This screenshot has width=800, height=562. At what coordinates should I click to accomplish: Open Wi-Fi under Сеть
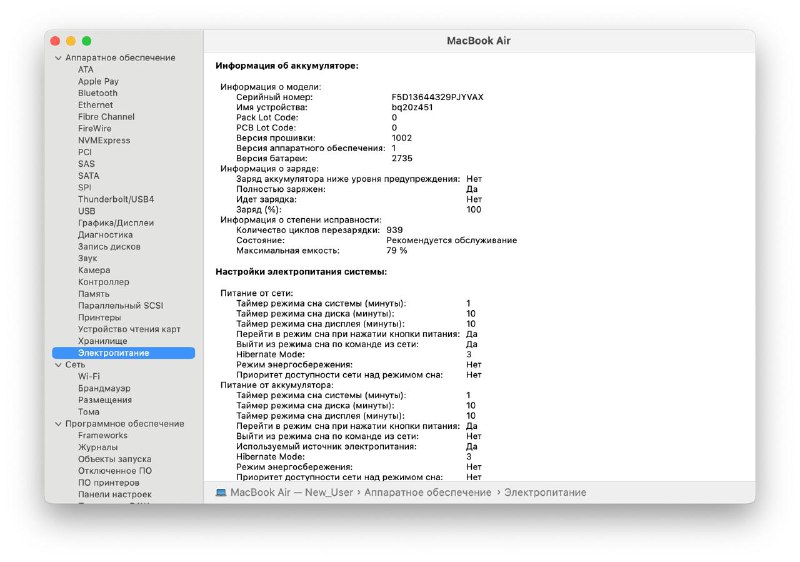point(89,376)
